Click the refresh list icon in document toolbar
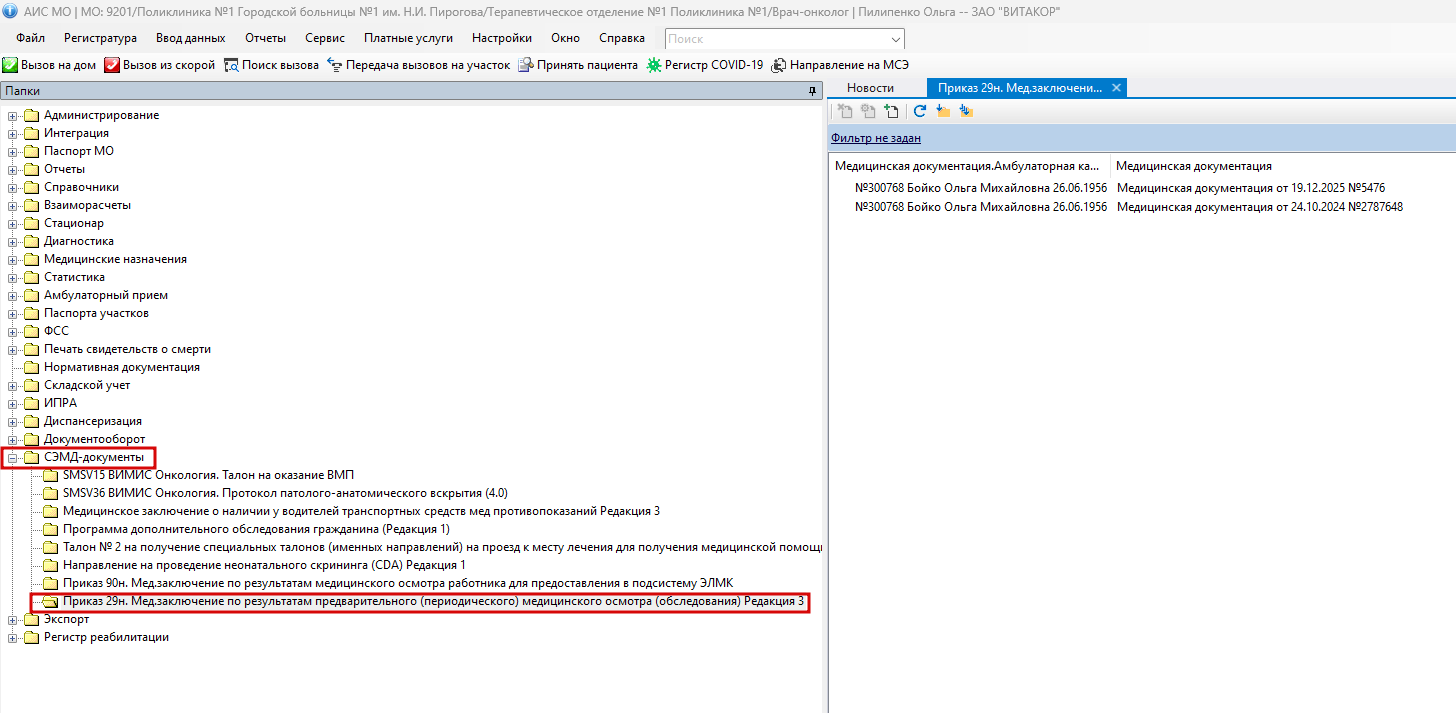This screenshot has height=713, width=1456. pos(920,111)
